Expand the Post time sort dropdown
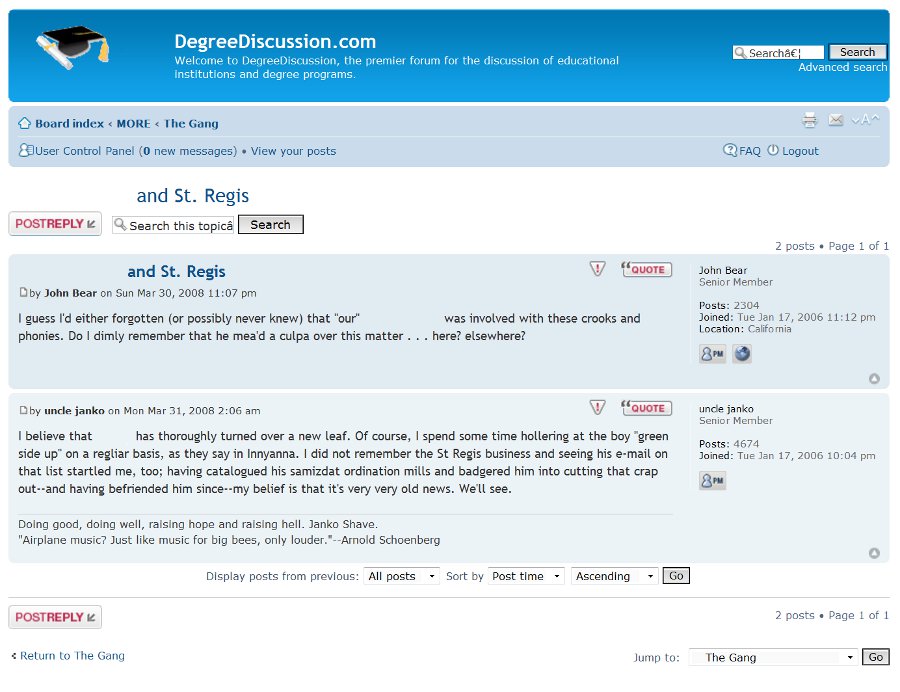 point(526,576)
